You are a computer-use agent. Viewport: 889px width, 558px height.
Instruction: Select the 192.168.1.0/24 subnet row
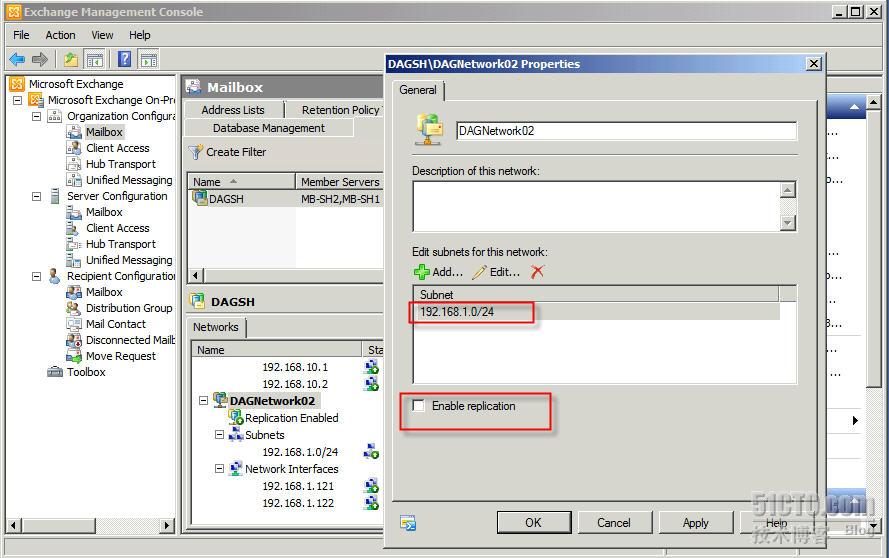[596, 311]
